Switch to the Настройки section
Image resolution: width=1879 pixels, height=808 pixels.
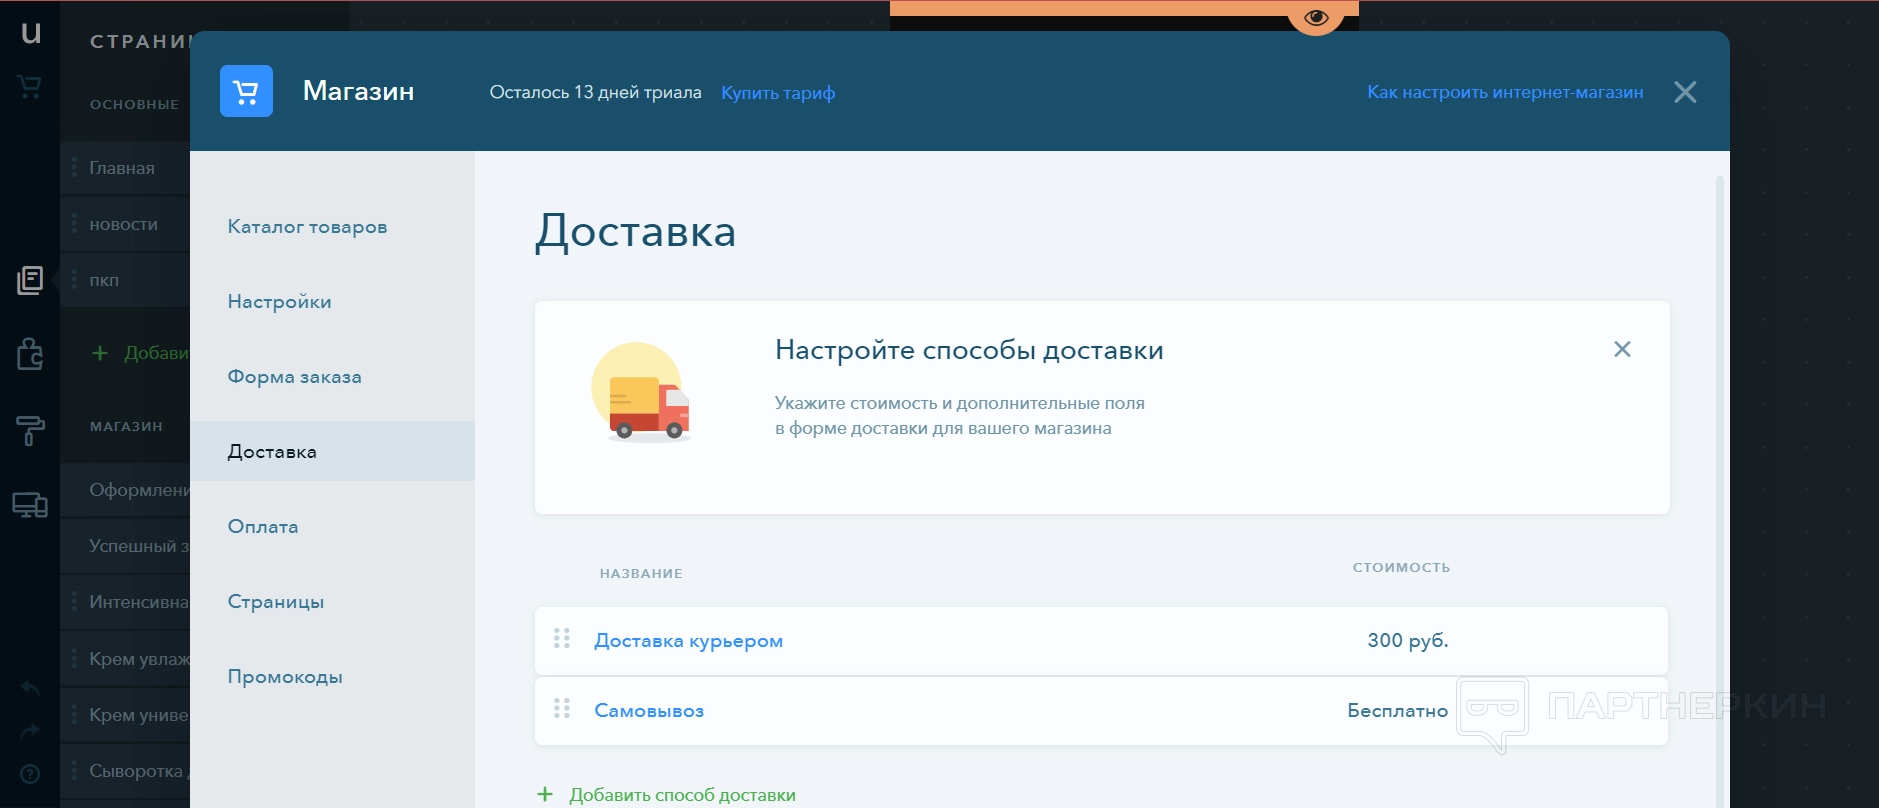[279, 302]
